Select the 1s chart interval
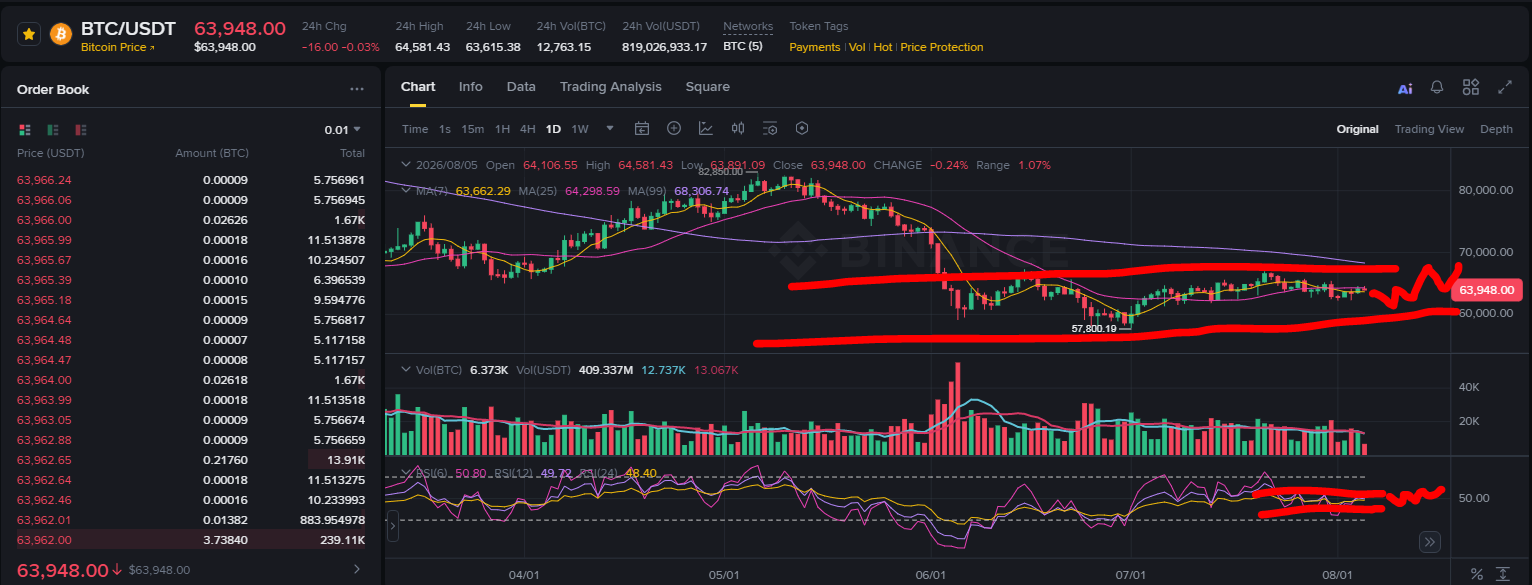The height and width of the screenshot is (585, 1532). (x=445, y=129)
